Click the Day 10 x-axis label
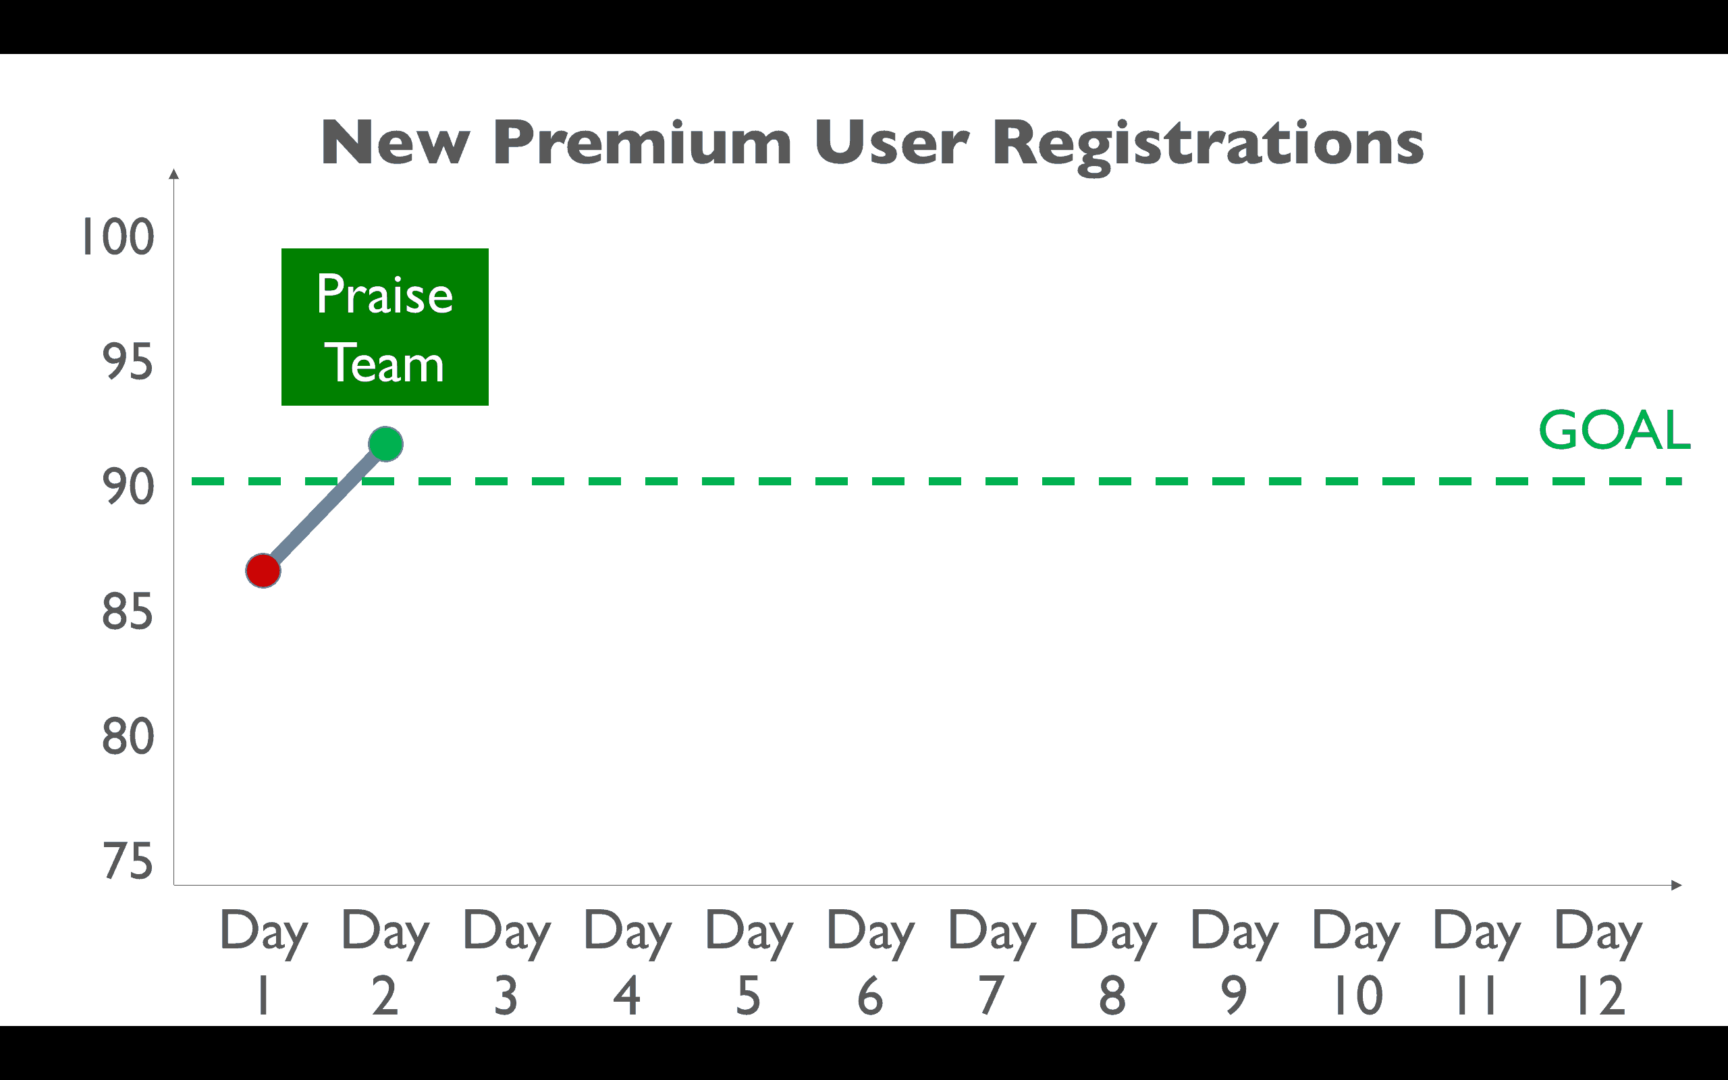Image resolution: width=1728 pixels, height=1080 pixels. [1356, 963]
